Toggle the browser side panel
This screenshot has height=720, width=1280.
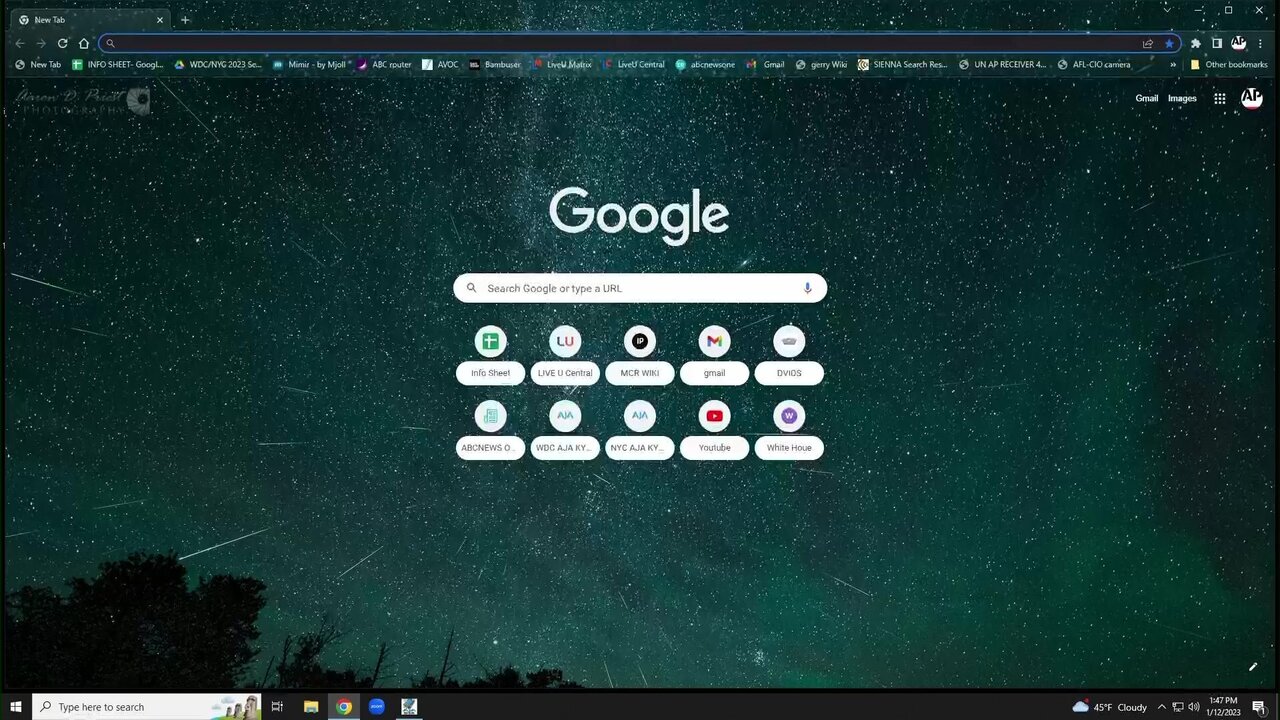click(1217, 43)
